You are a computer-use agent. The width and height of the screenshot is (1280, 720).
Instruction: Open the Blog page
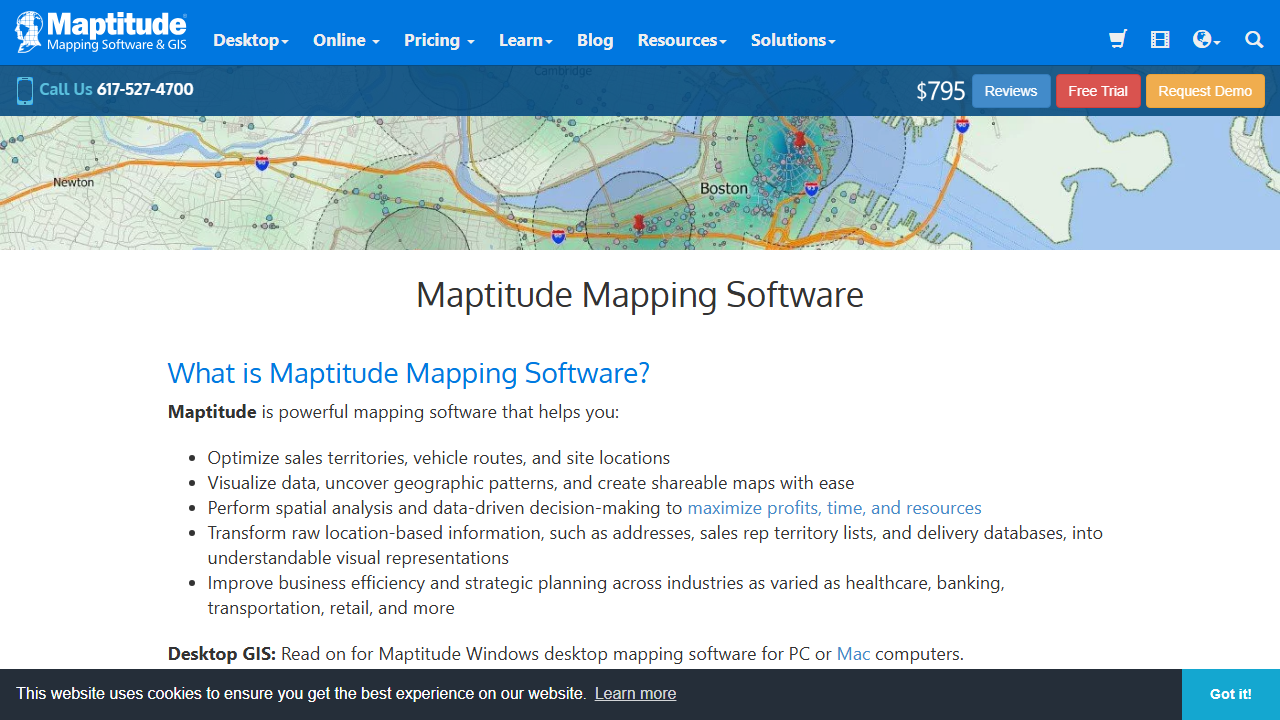pos(595,40)
